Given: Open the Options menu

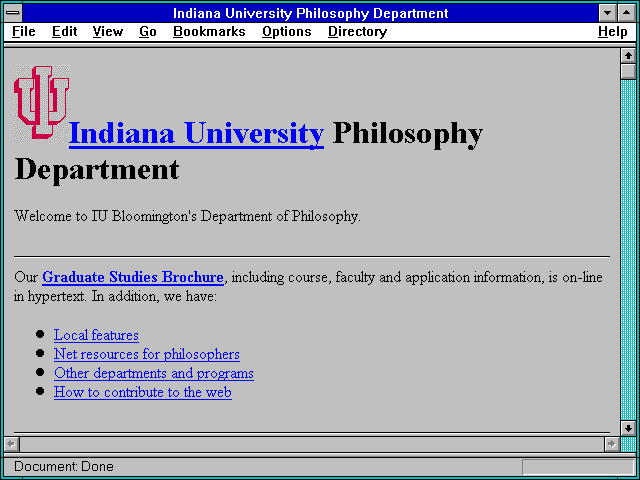Looking at the screenshot, I should [x=287, y=32].
